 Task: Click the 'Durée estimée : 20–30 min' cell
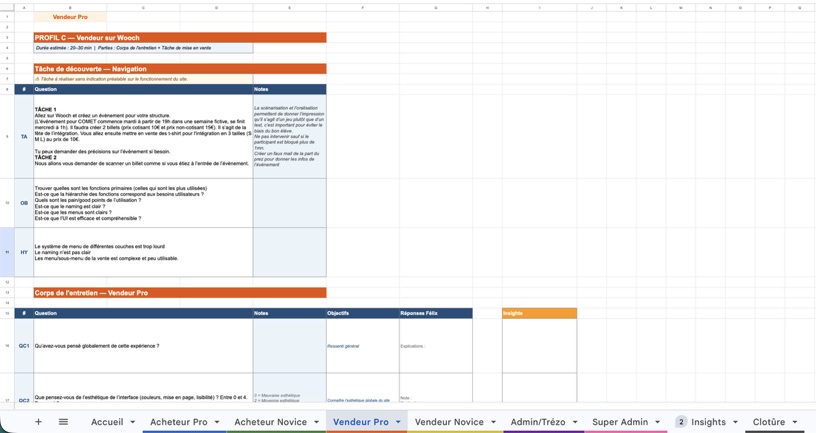[x=143, y=48]
